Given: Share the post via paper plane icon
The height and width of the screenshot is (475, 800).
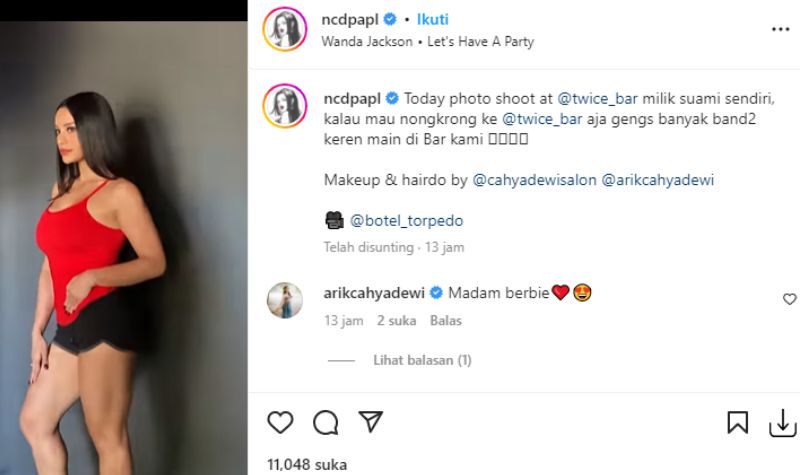Looking at the screenshot, I should point(370,423).
